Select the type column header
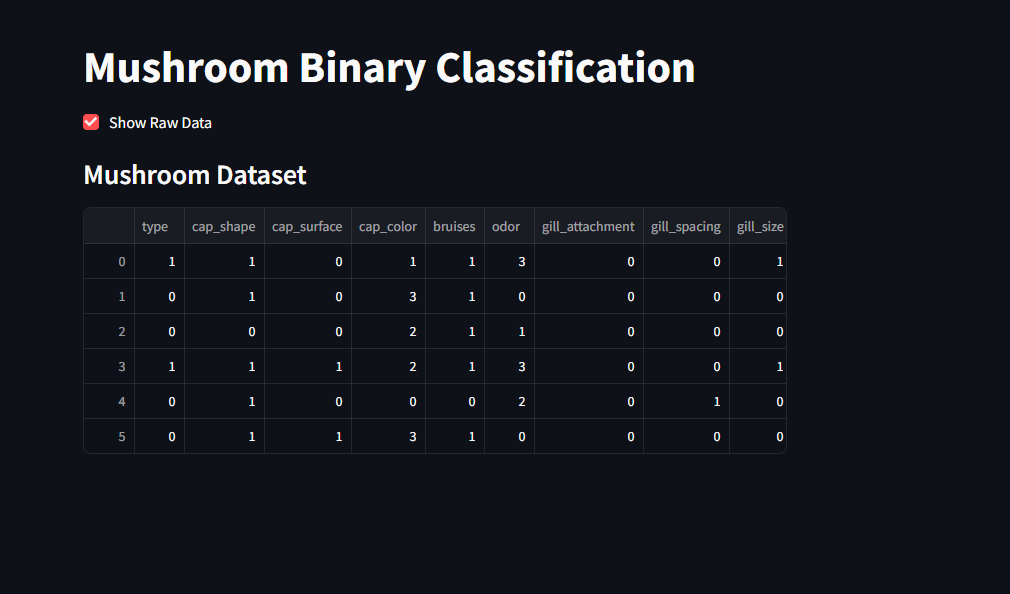 pyautogui.click(x=156, y=226)
